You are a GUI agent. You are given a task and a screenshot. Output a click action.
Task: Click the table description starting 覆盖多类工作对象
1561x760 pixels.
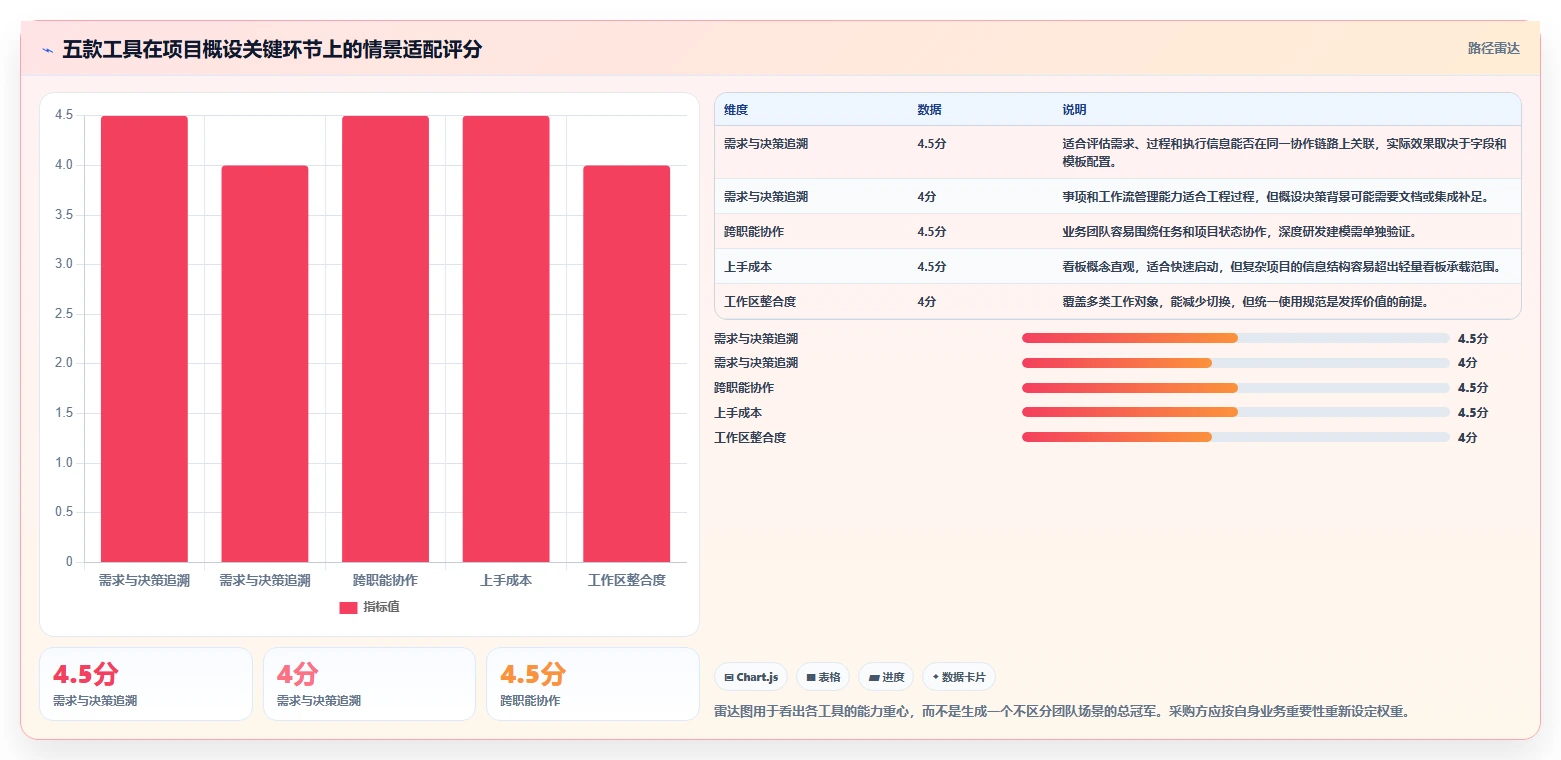pos(1245,301)
